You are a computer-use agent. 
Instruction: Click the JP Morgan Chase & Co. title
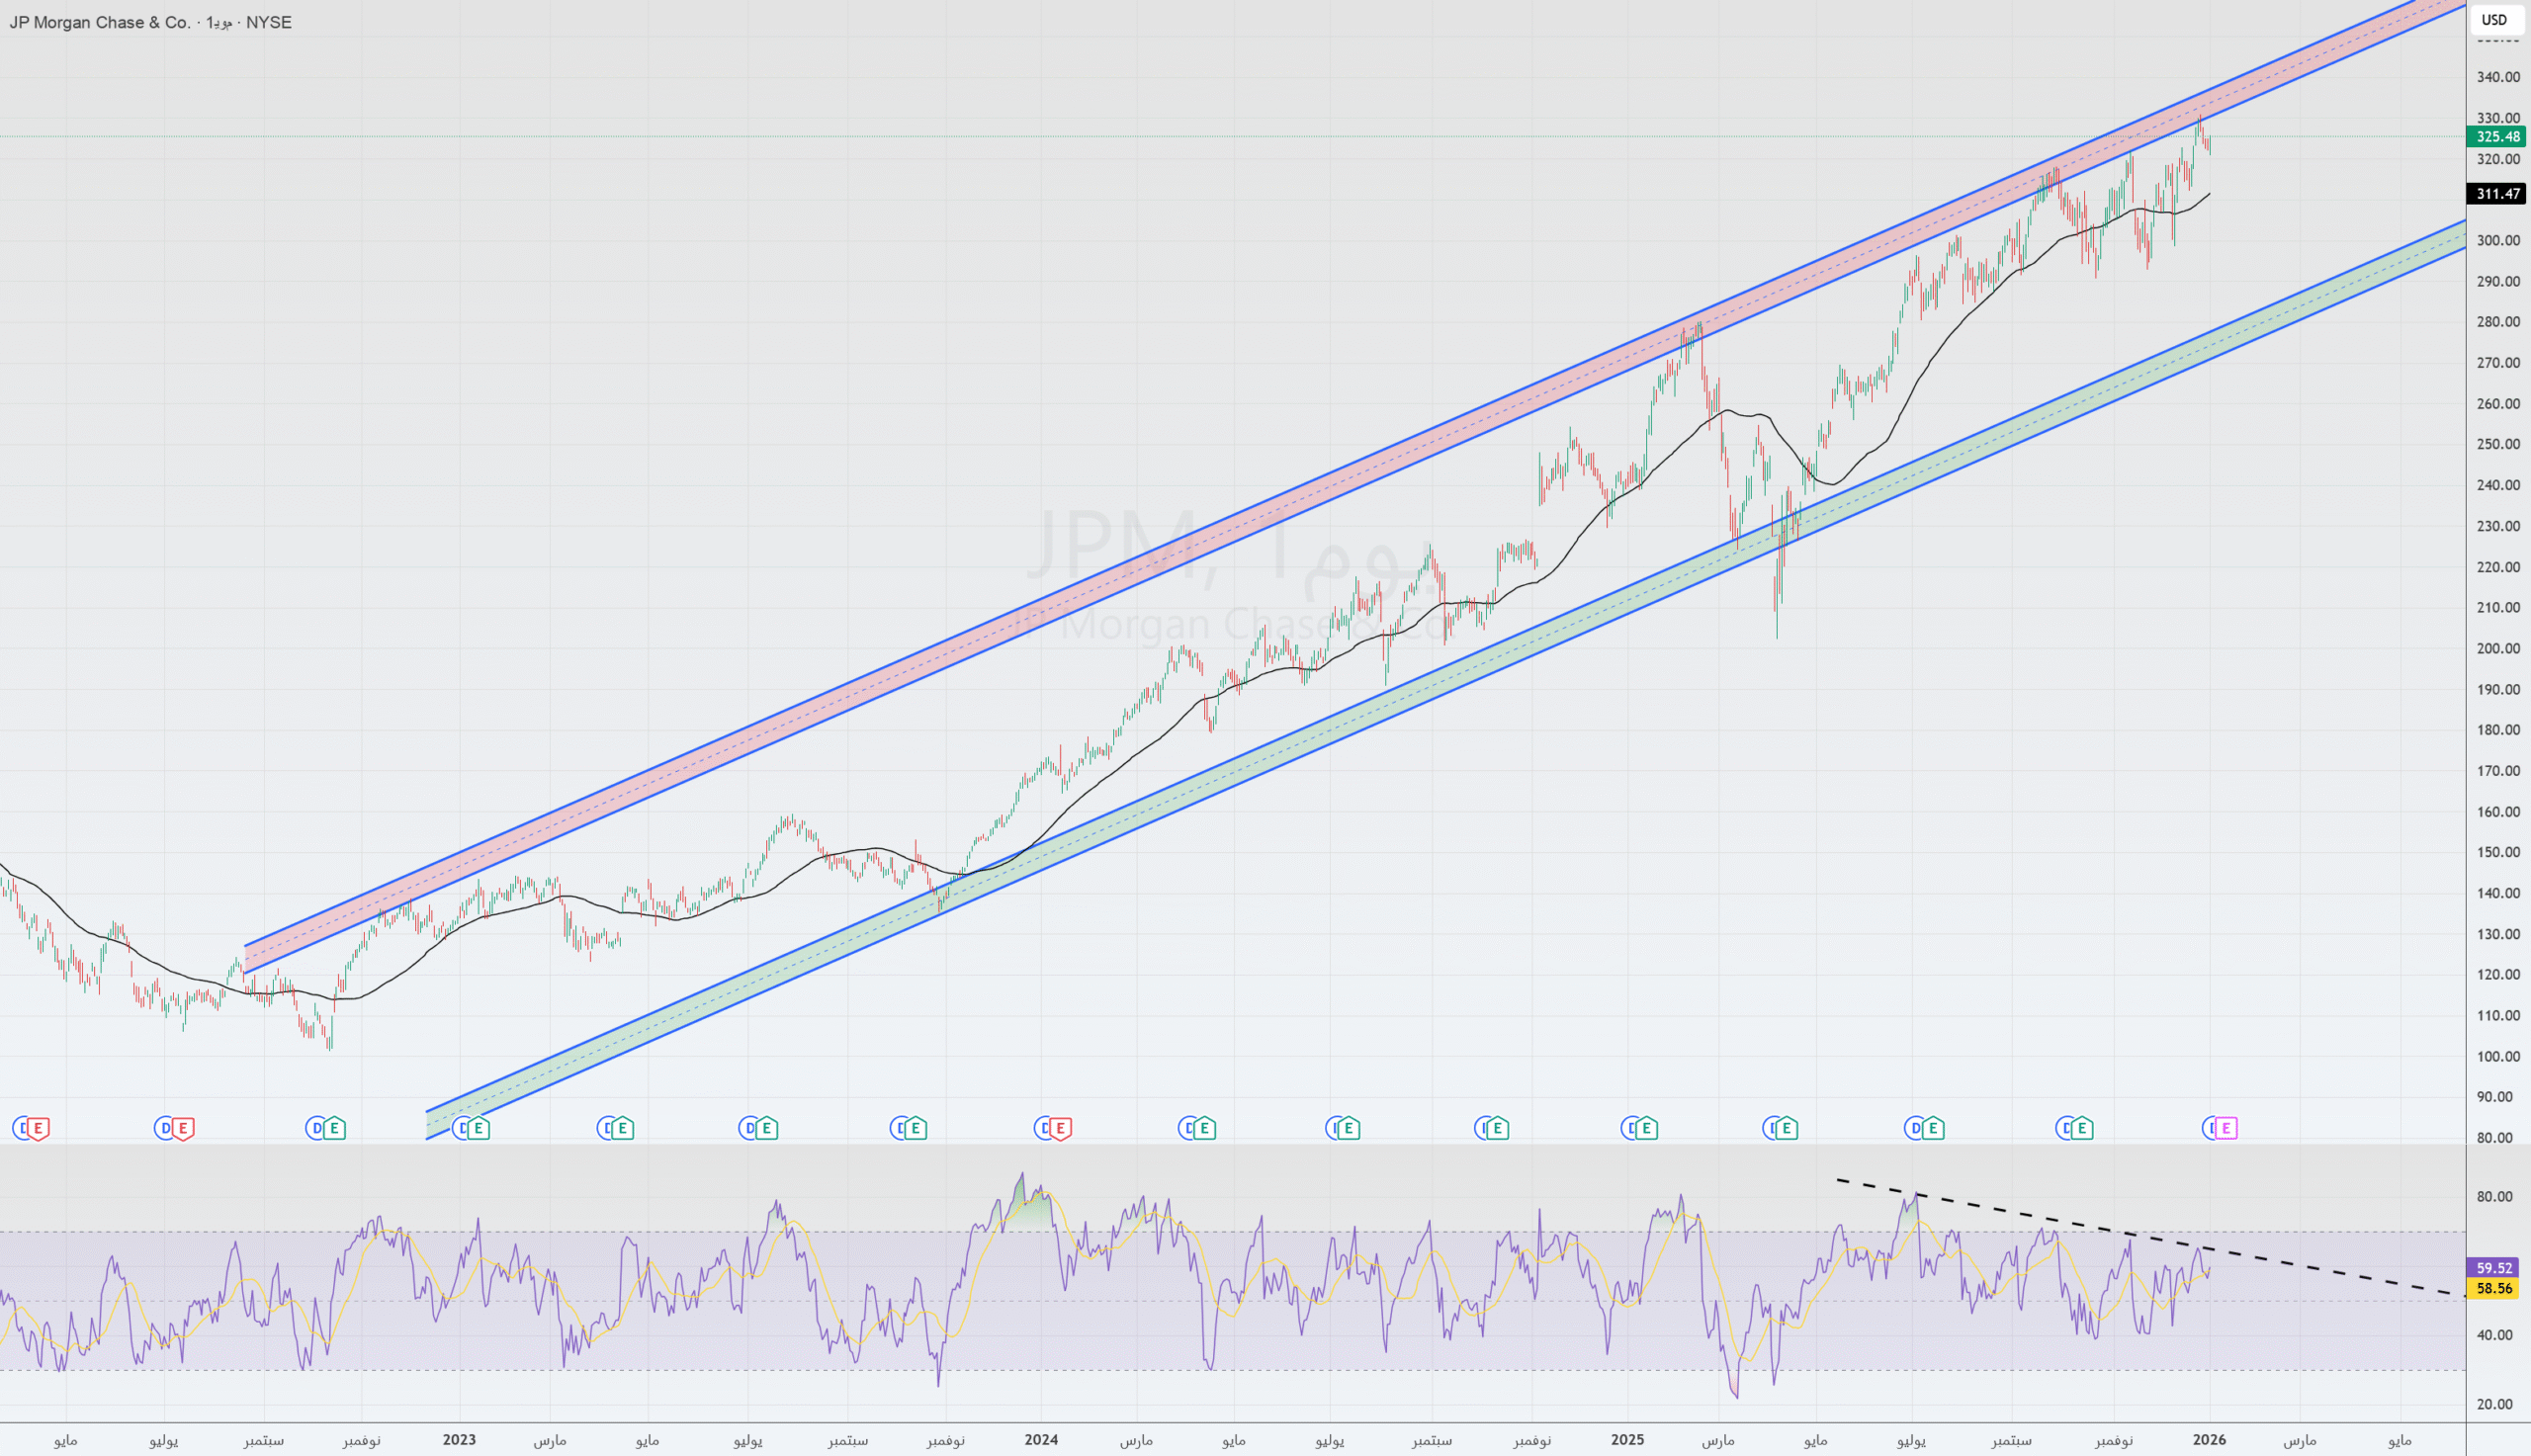point(100,22)
